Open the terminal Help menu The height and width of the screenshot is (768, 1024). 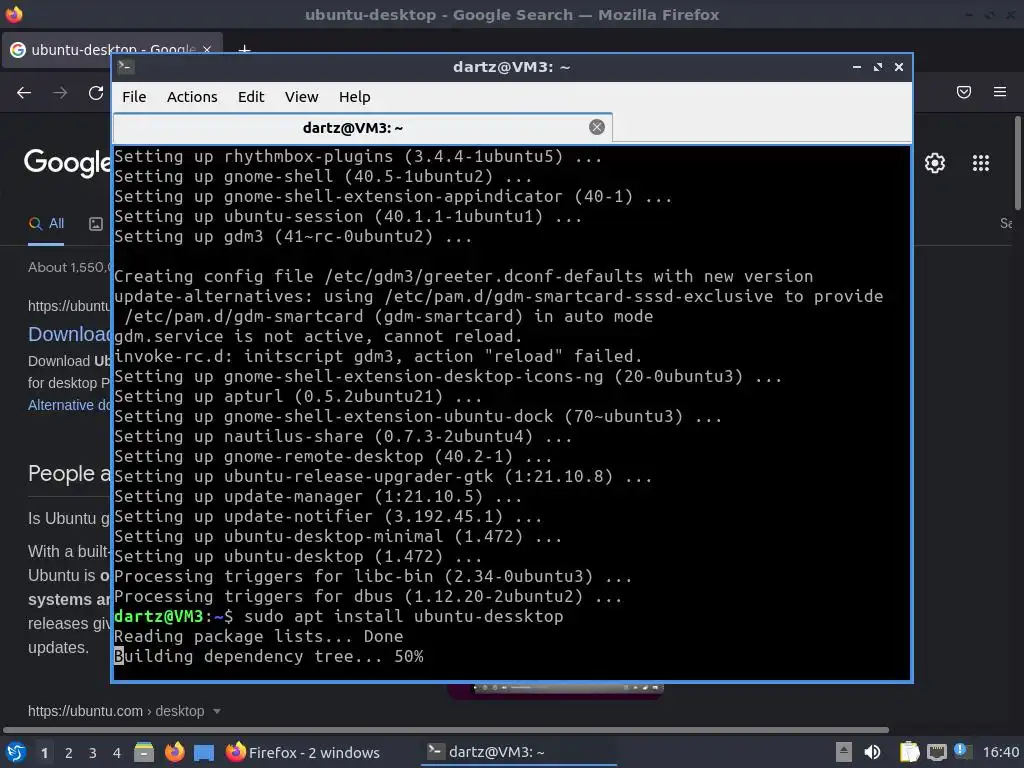[355, 97]
